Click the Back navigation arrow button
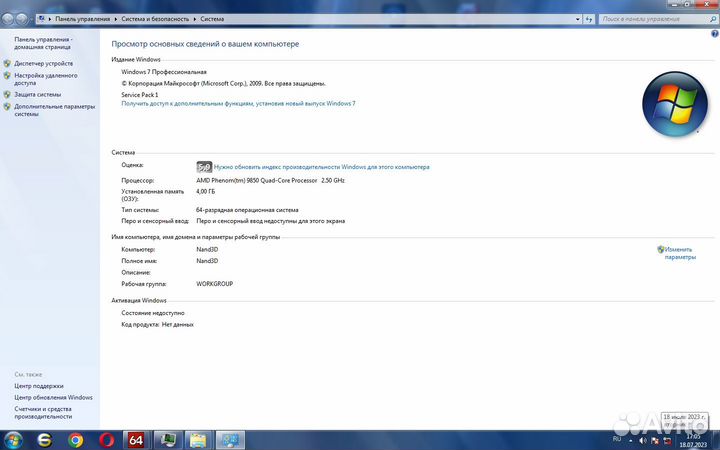Viewport: 720px width, 450px height. pos(8,19)
